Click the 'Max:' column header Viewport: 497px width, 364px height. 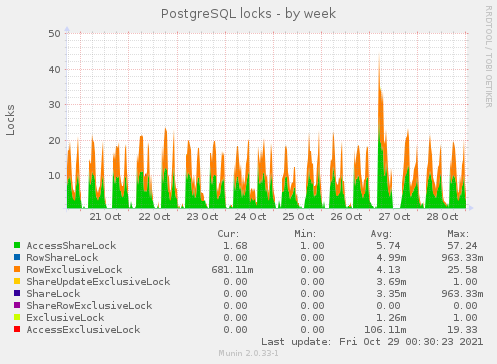click(458, 234)
